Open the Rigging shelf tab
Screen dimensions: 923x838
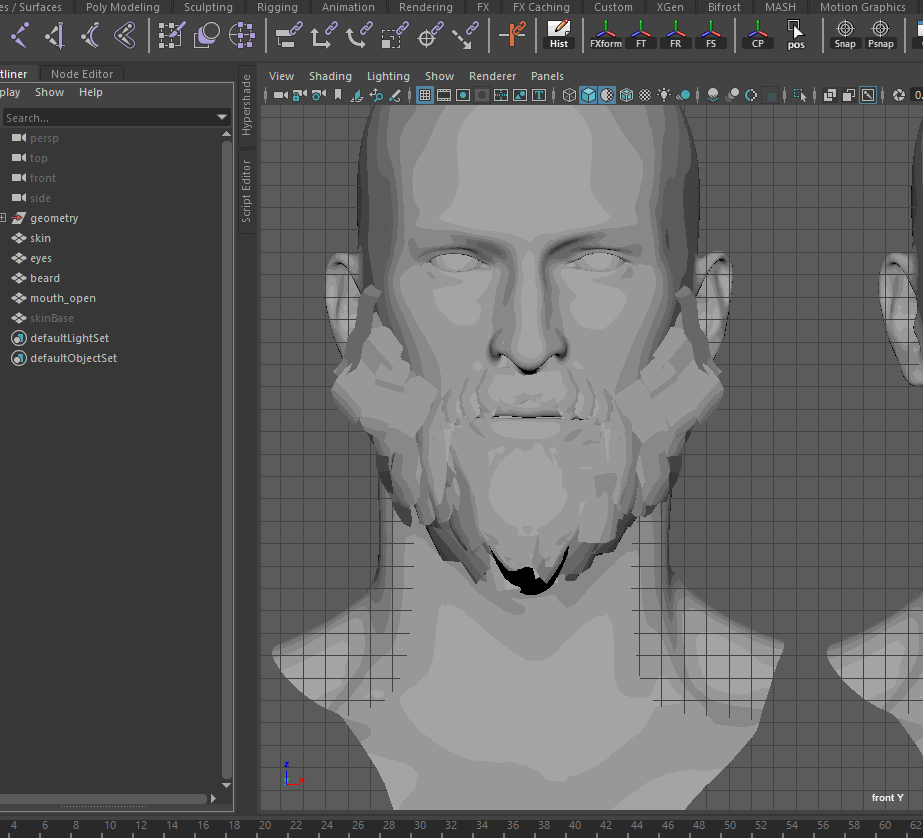(x=277, y=7)
